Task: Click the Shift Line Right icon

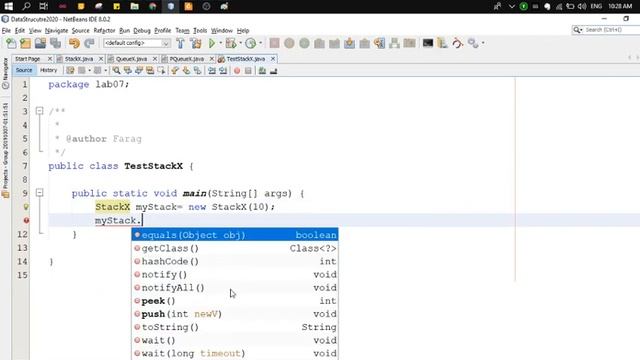Action: tap(223, 71)
